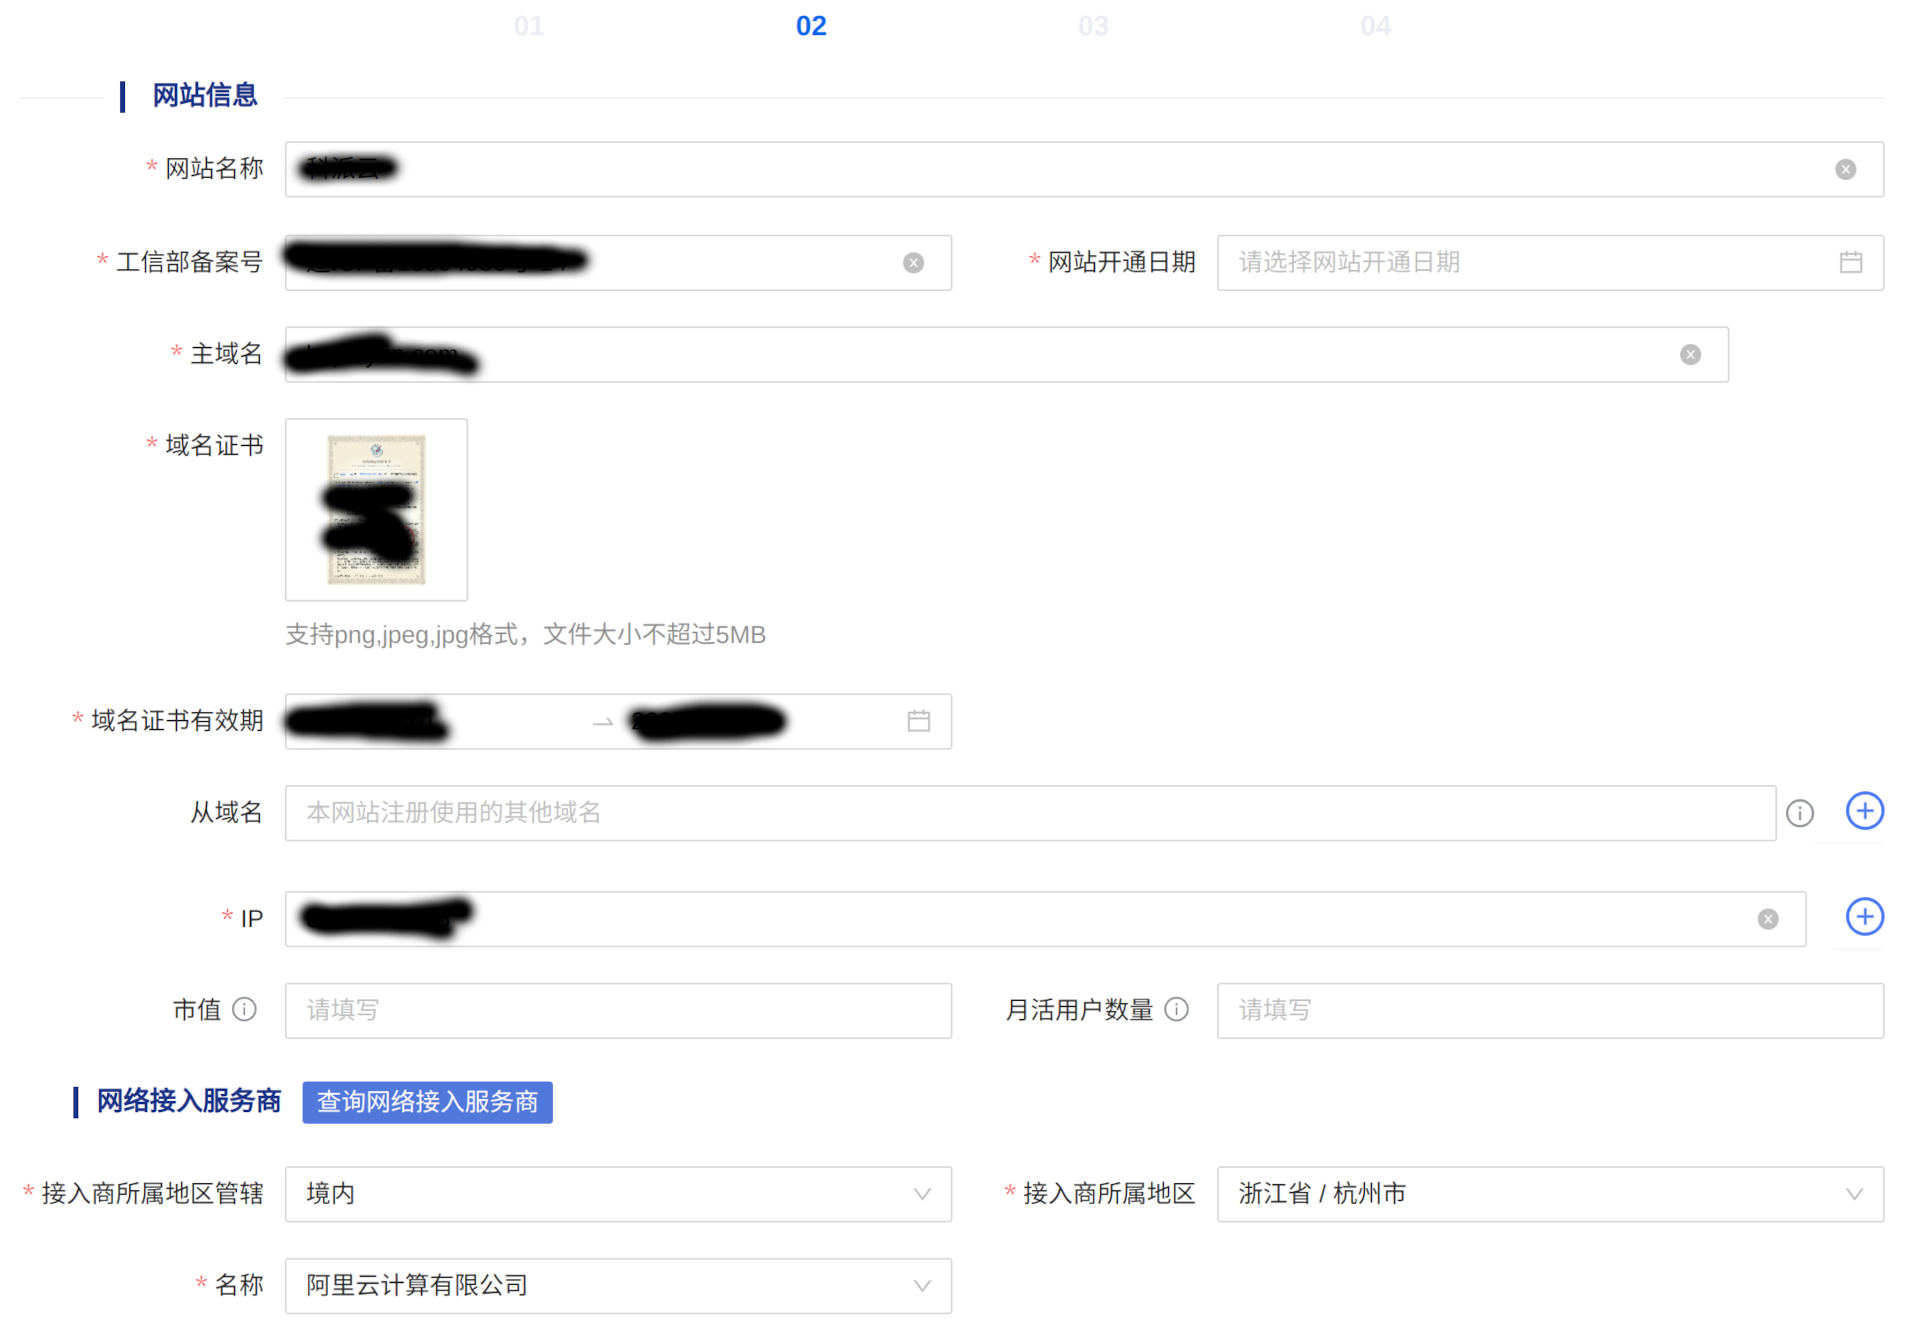View the uploaded domain certificate image
This screenshot has height=1324, width=1920.
coord(376,509)
